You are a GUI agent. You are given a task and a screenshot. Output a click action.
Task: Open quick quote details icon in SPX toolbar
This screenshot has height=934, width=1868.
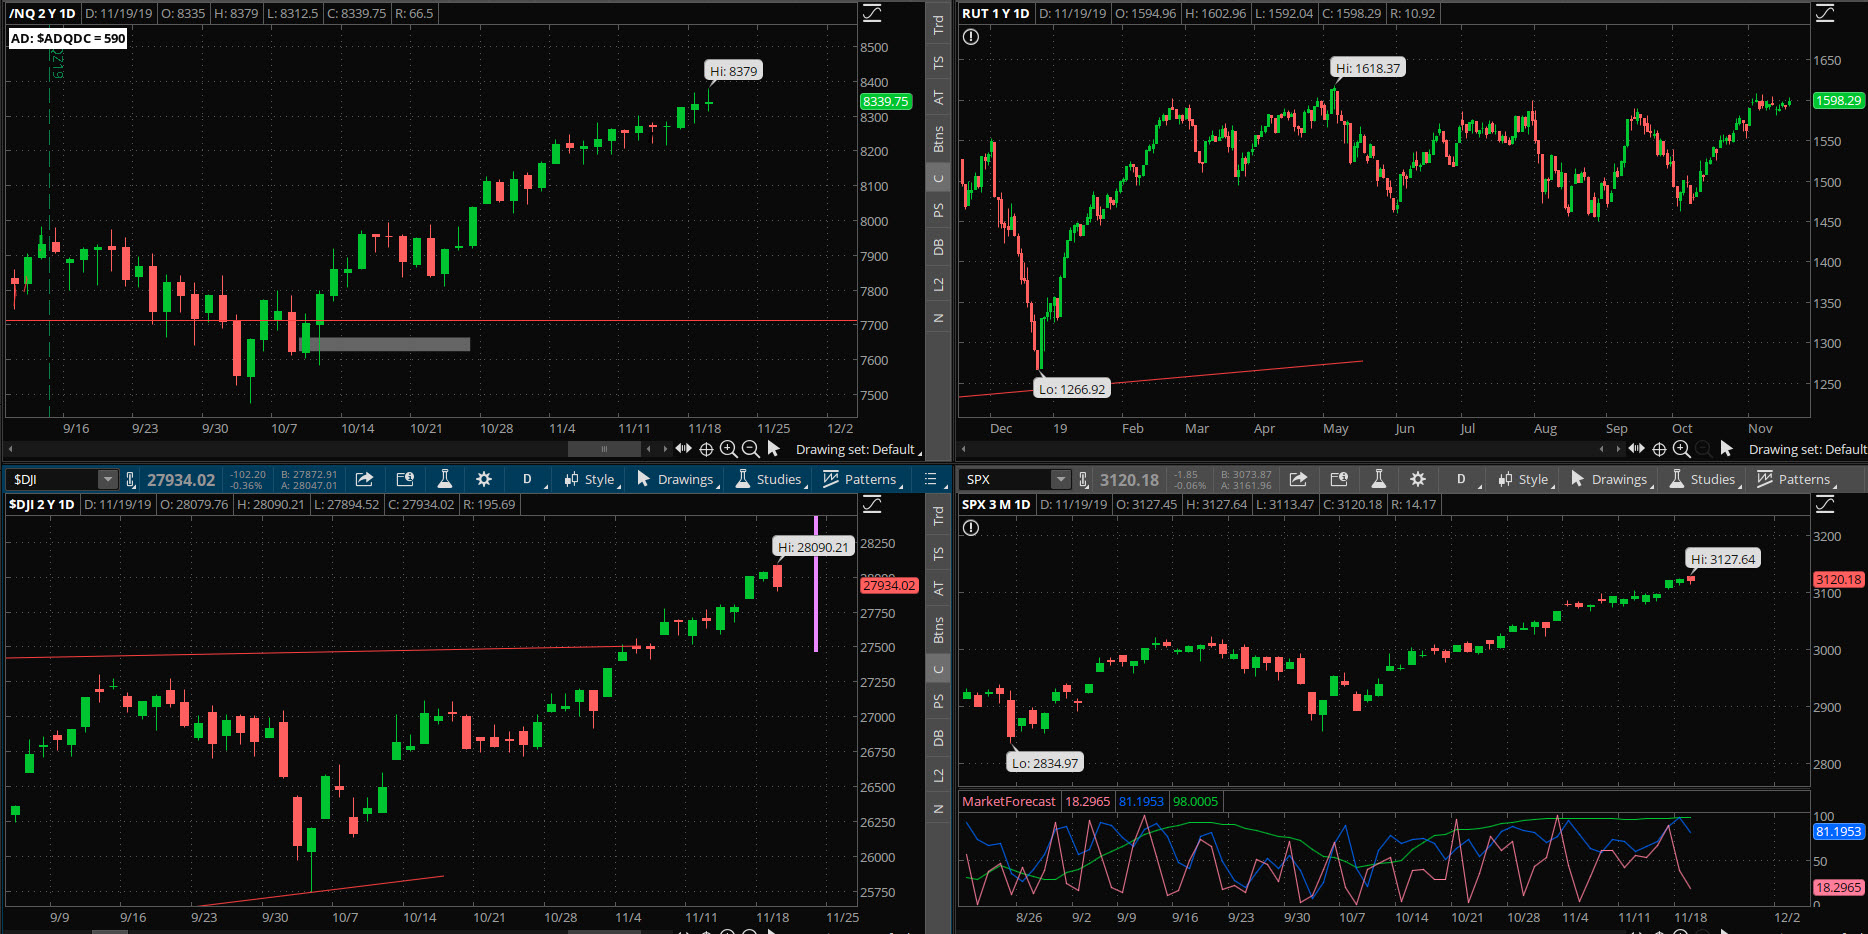pos(1339,479)
